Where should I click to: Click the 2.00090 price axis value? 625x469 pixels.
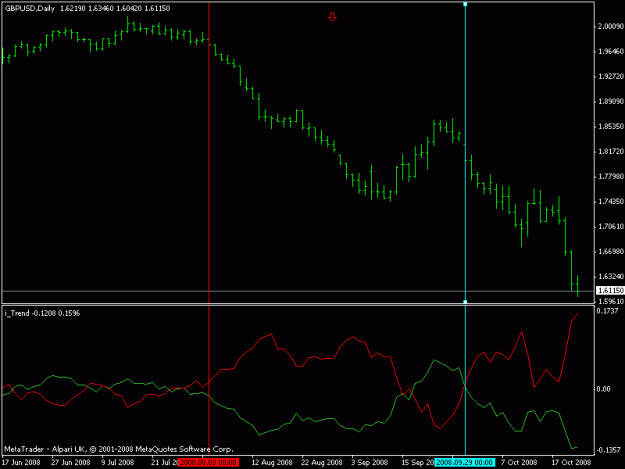click(610, 26)
